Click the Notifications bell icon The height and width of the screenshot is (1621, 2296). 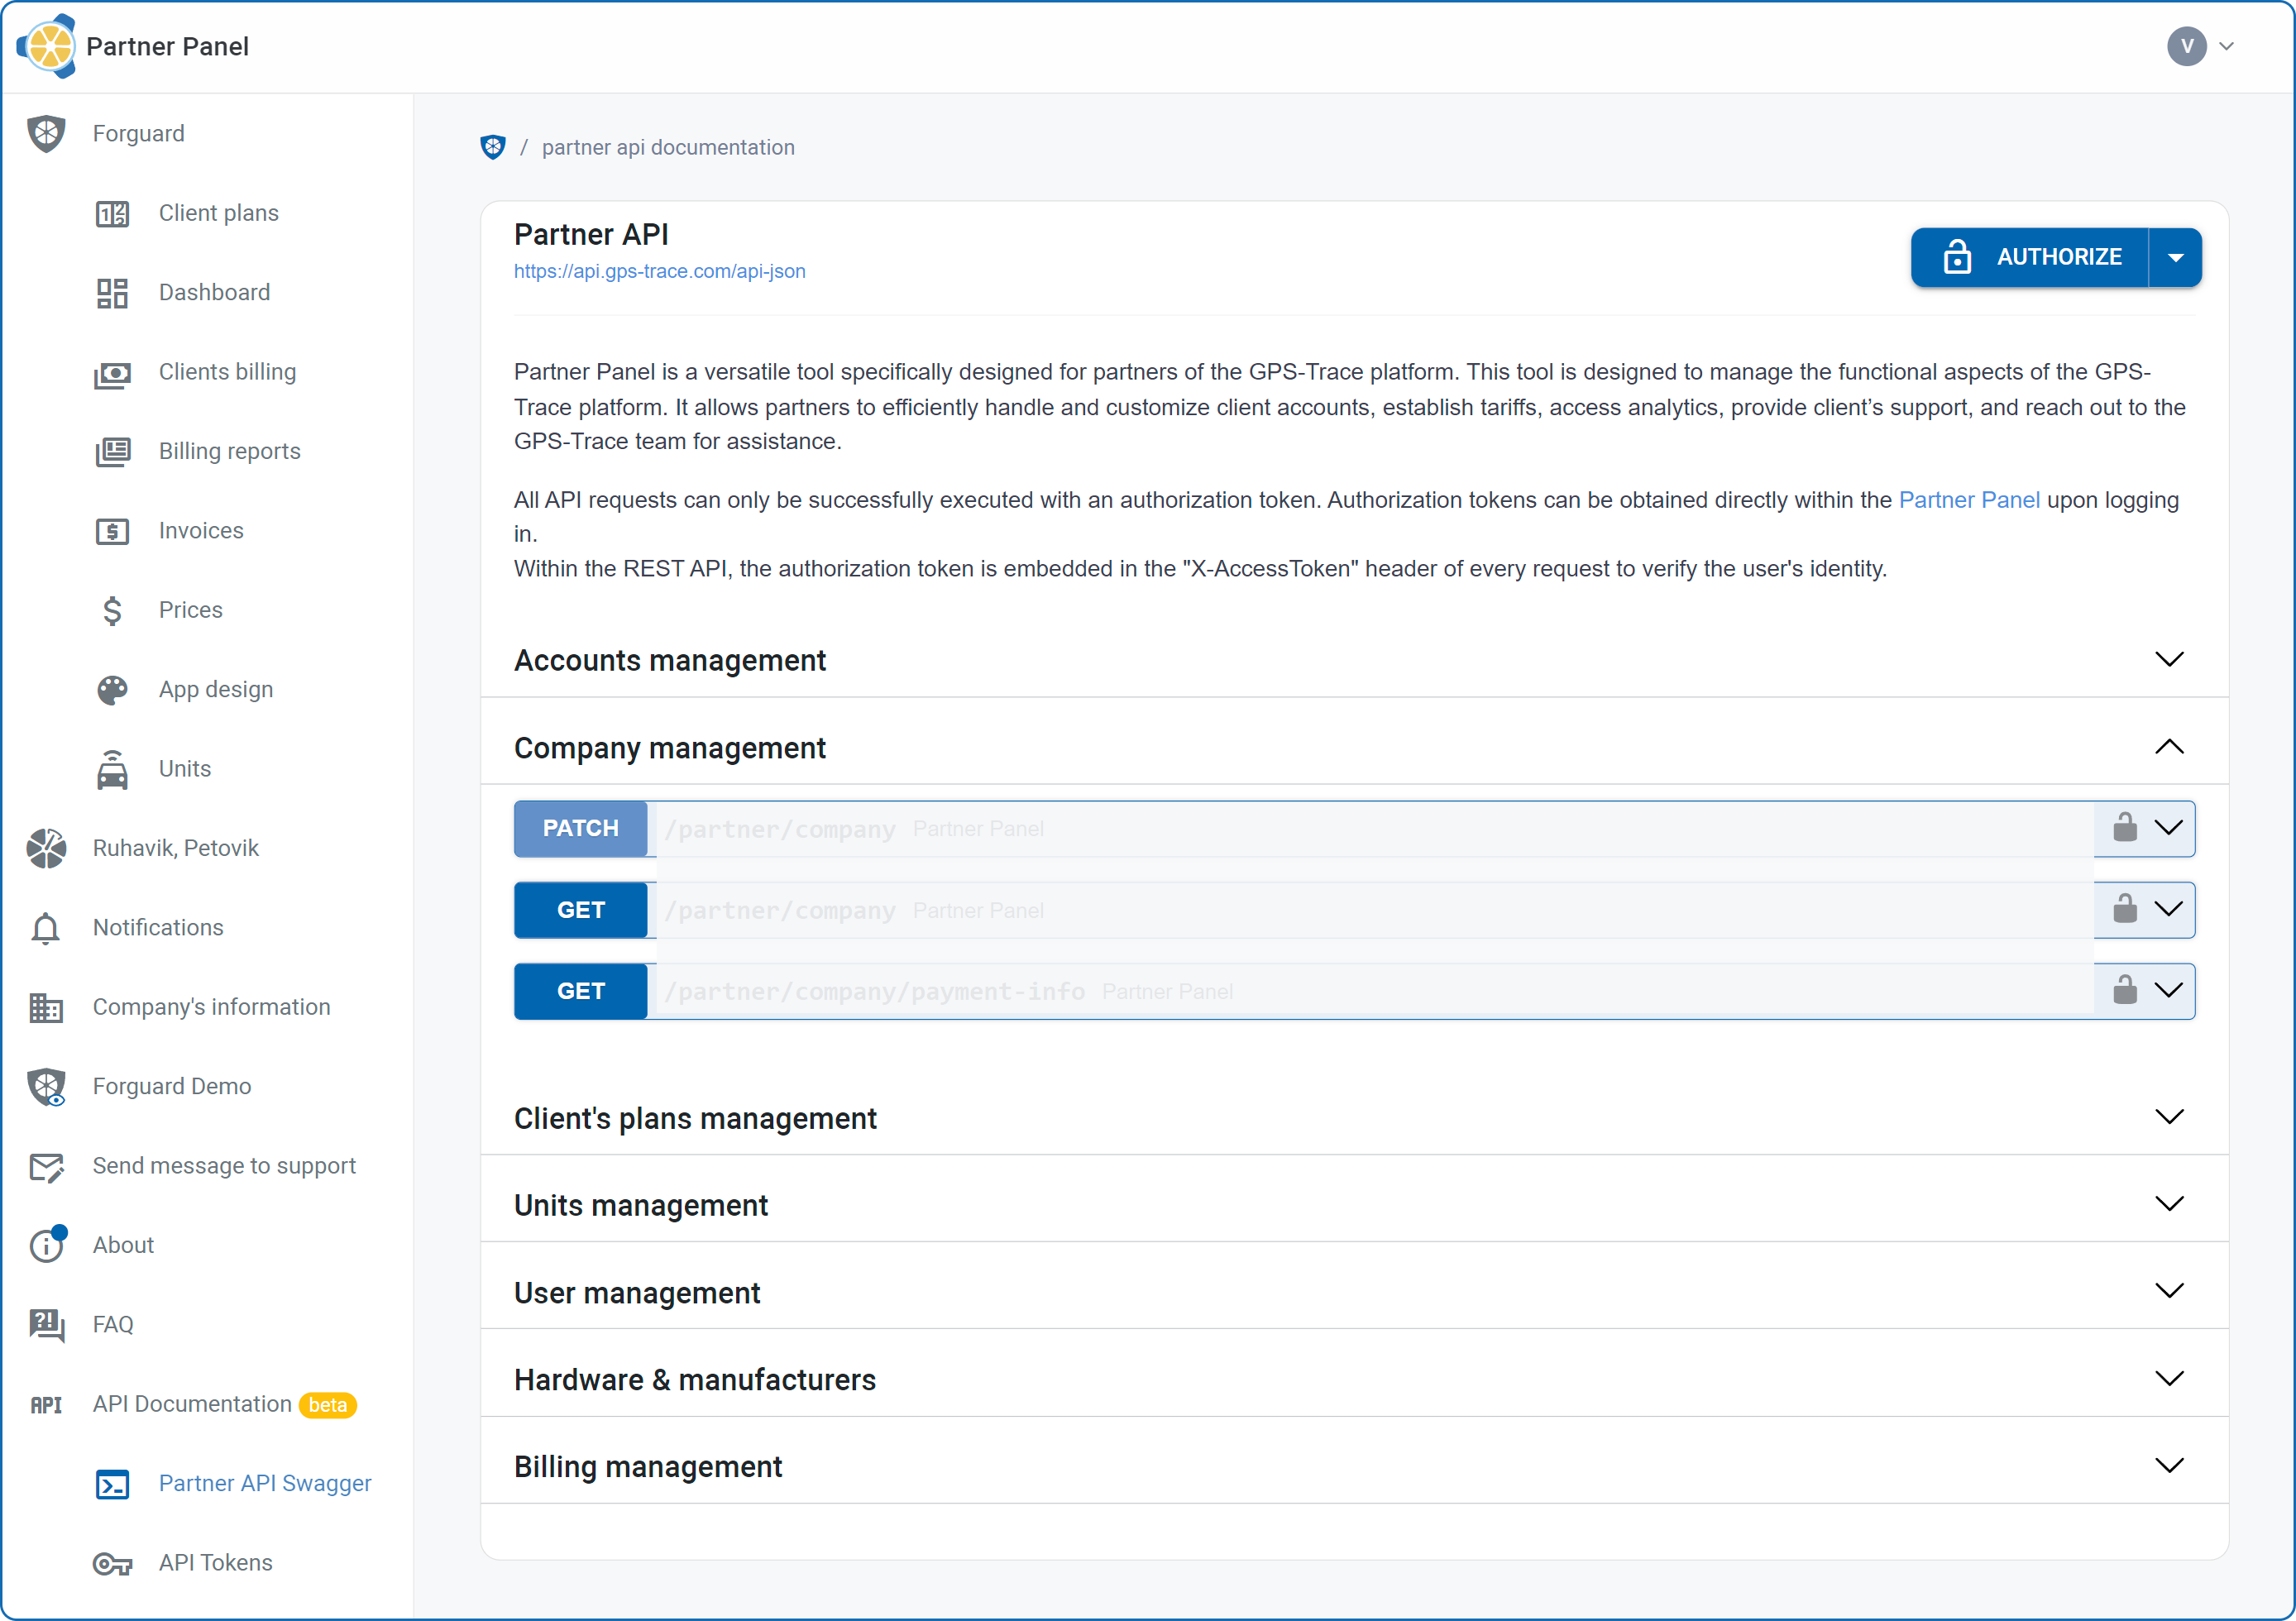click(x=47, y=926)
